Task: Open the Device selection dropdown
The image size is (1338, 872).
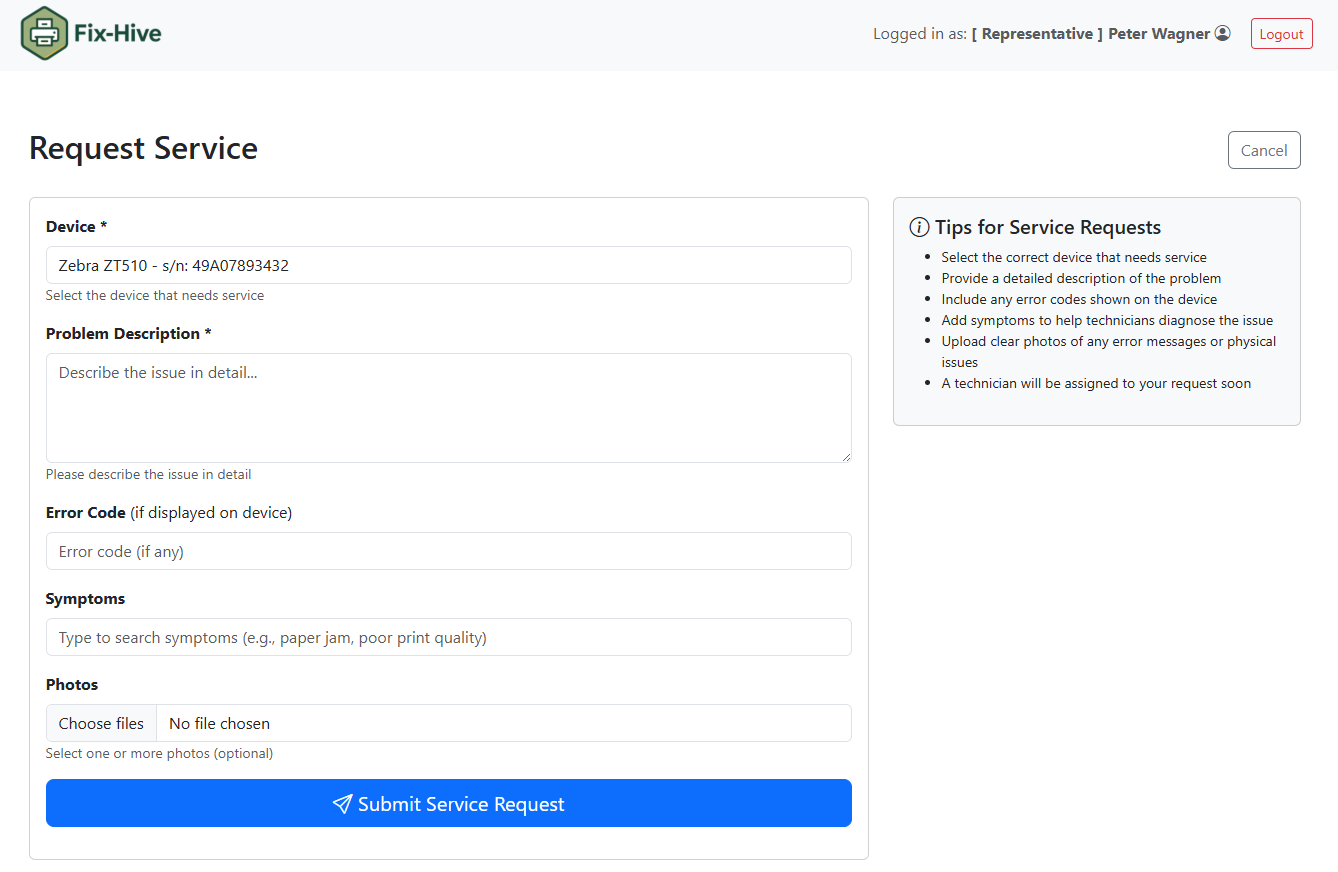Action: coord(448,265)
